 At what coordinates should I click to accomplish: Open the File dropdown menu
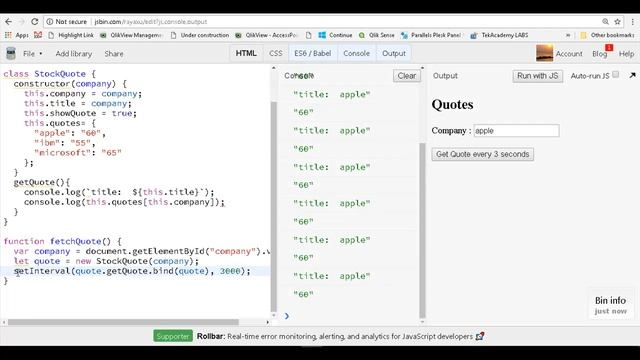tap(32, 53)
